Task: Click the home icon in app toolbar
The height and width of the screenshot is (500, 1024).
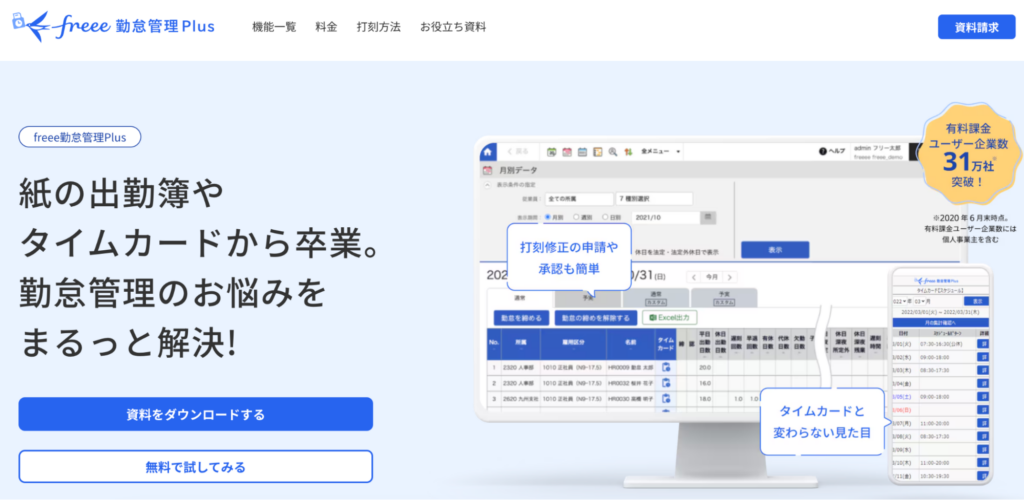Action: pyautogui.click(x=488, y=151)
